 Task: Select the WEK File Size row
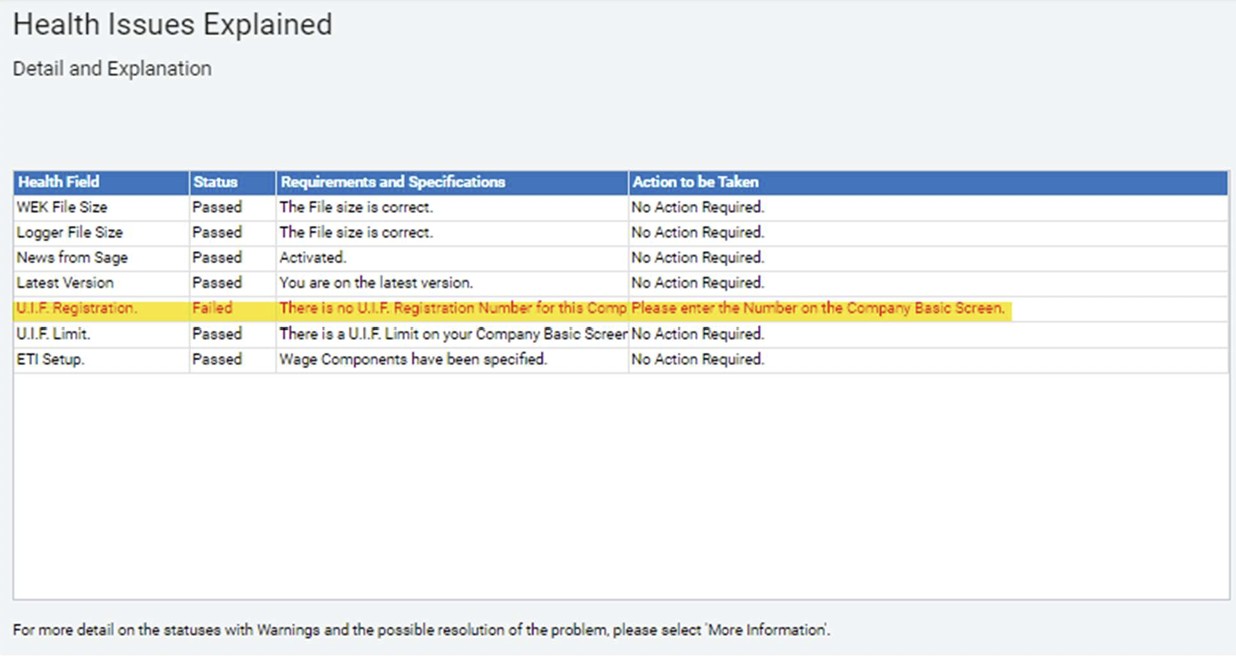click(x=62, y=207)
